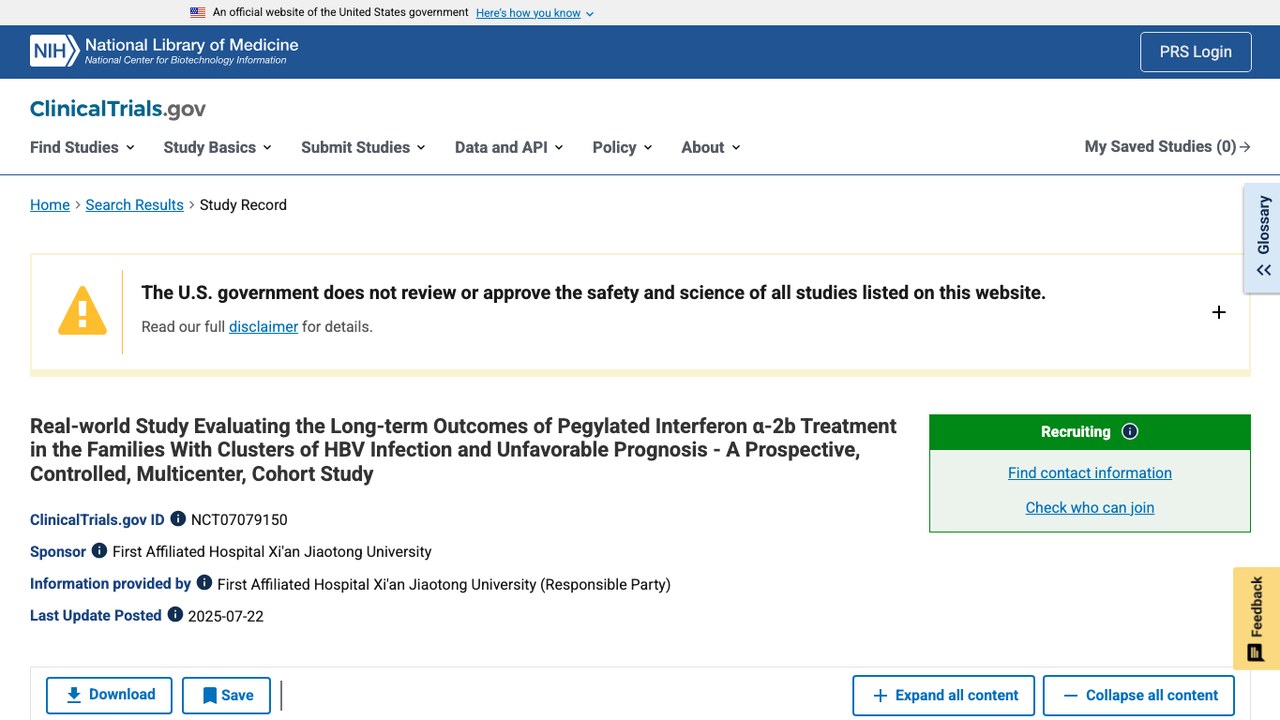
Task: Click Expand all content button
Action: click(944, 695)
